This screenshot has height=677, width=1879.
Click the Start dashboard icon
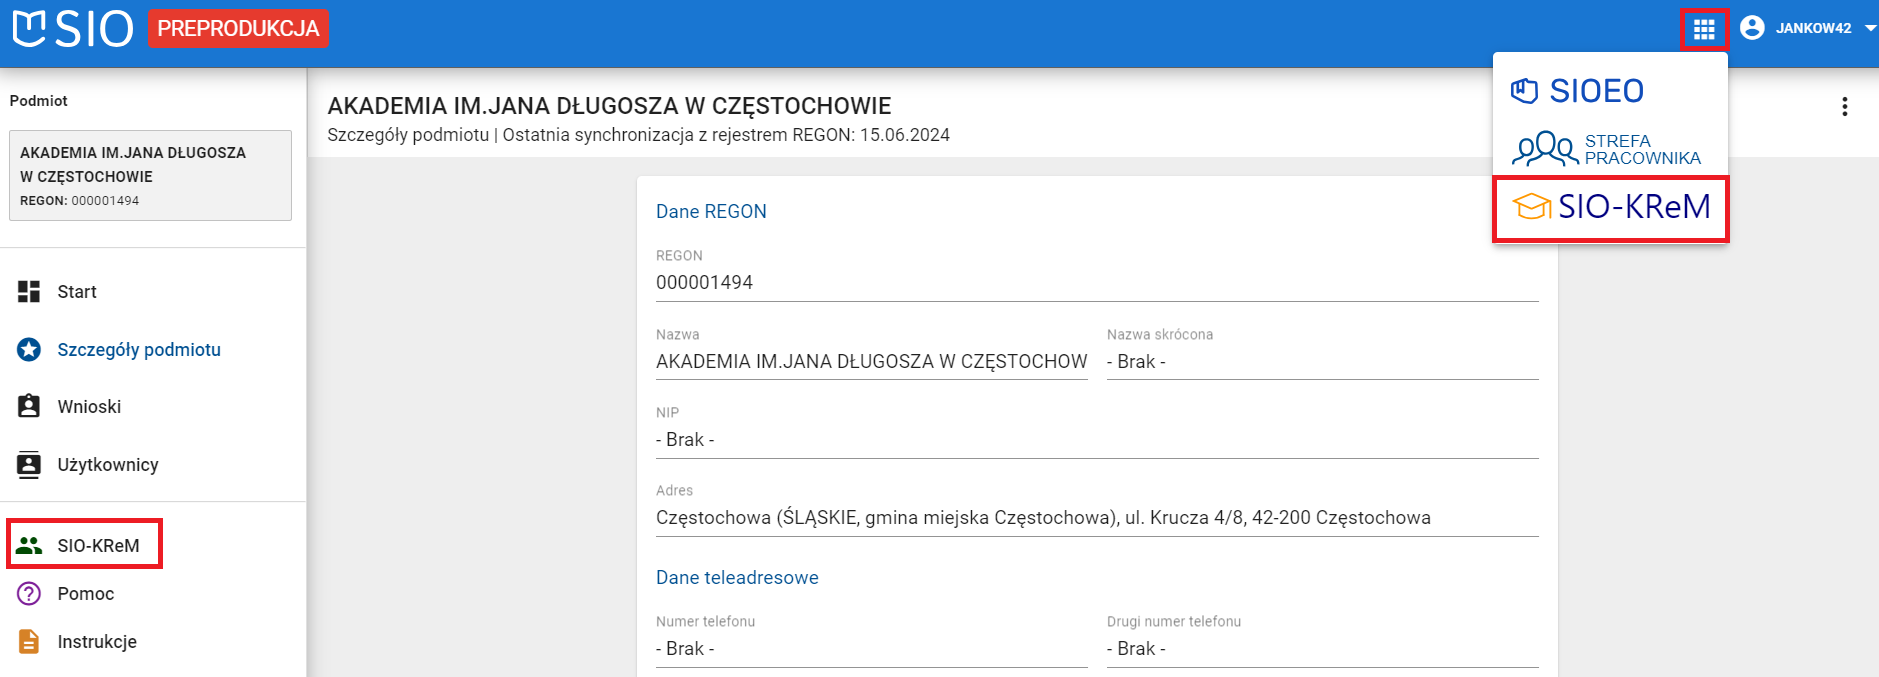pyautogui.click(x=29, y=292)
